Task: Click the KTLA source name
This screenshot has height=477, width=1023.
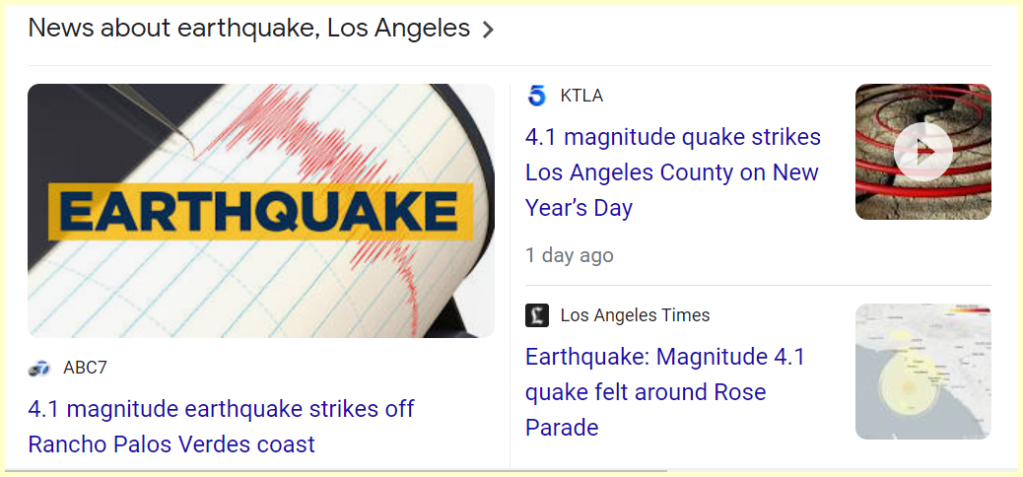Action: click(x=581, y=96)
